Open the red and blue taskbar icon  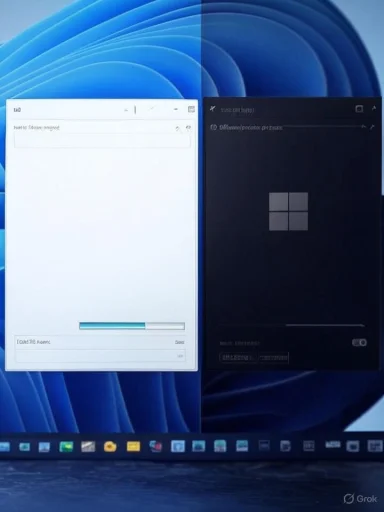(155, 446)
